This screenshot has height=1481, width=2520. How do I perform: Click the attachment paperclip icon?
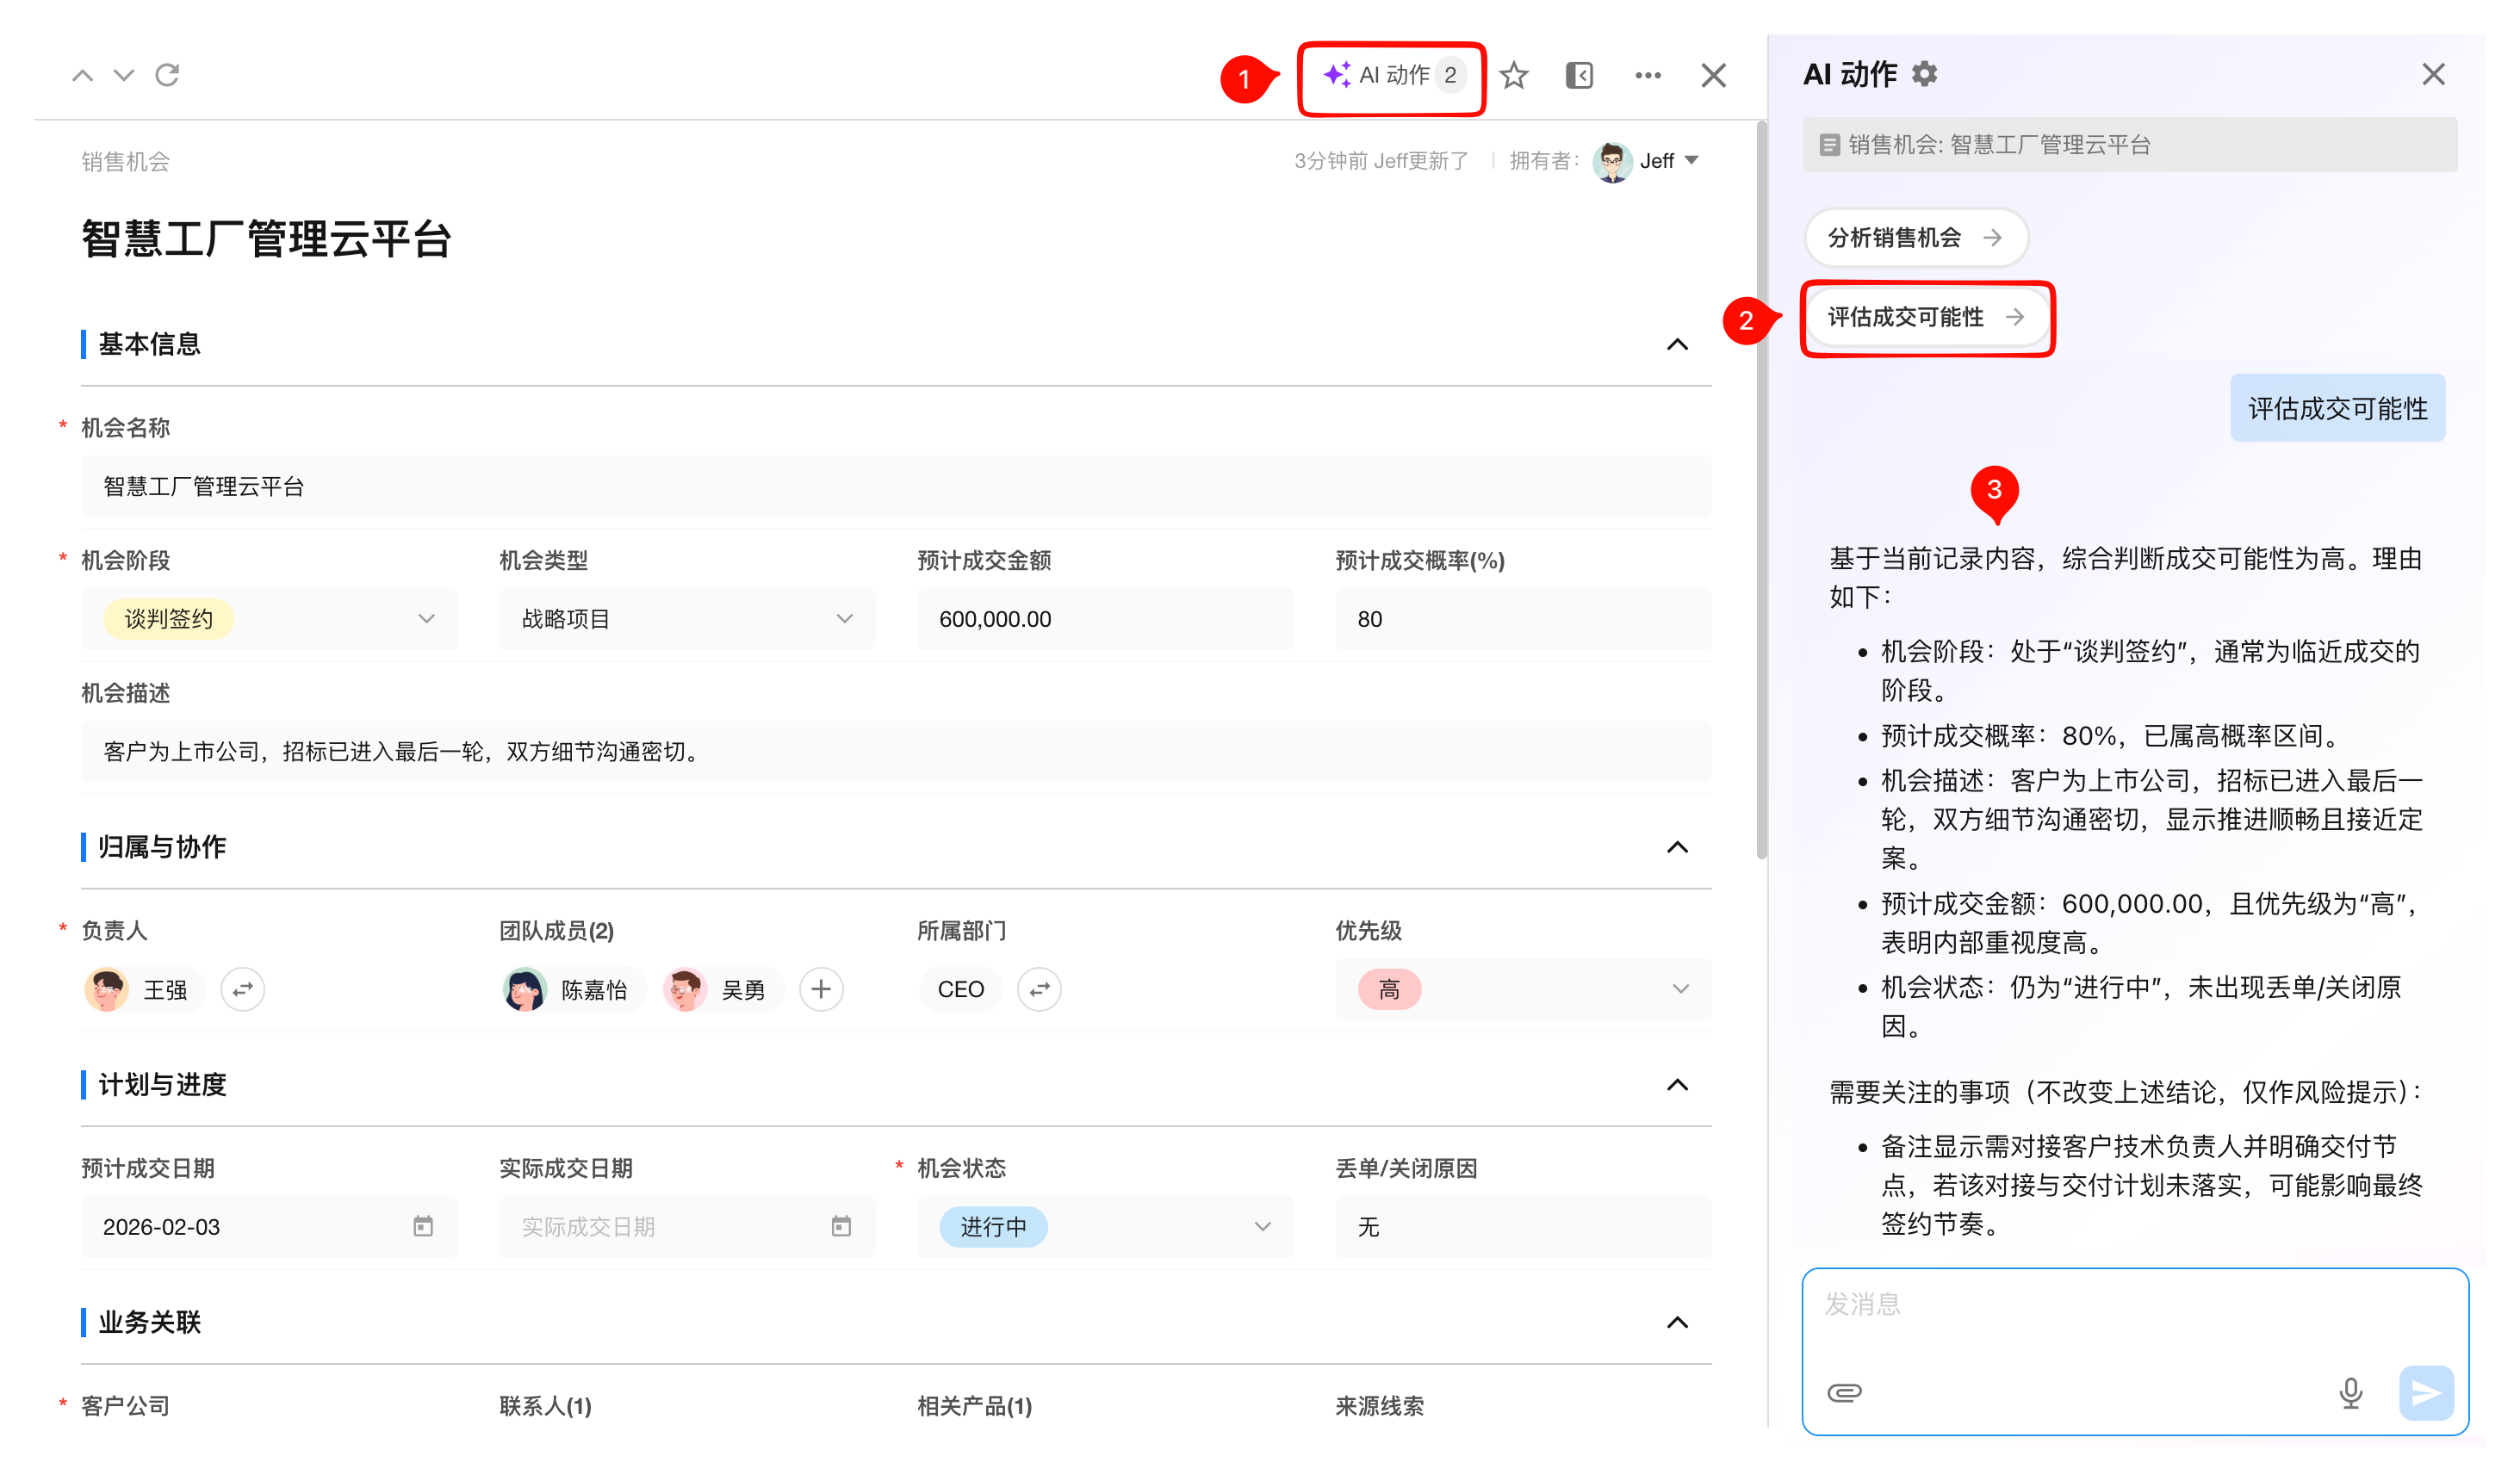1844,1392
